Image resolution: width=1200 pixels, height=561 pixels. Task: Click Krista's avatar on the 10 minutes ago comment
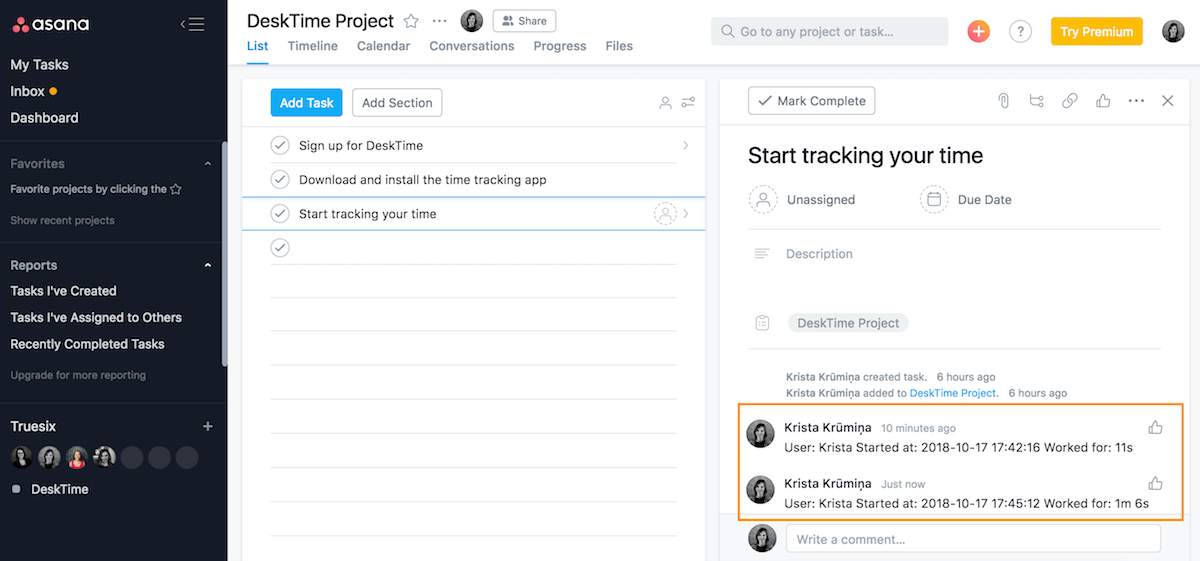(x=761, y=434)
